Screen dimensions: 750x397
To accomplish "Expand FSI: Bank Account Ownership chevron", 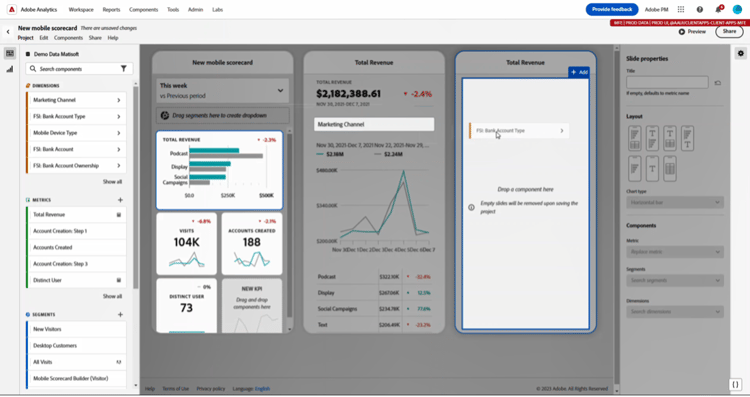I will [x=119, y=165].
